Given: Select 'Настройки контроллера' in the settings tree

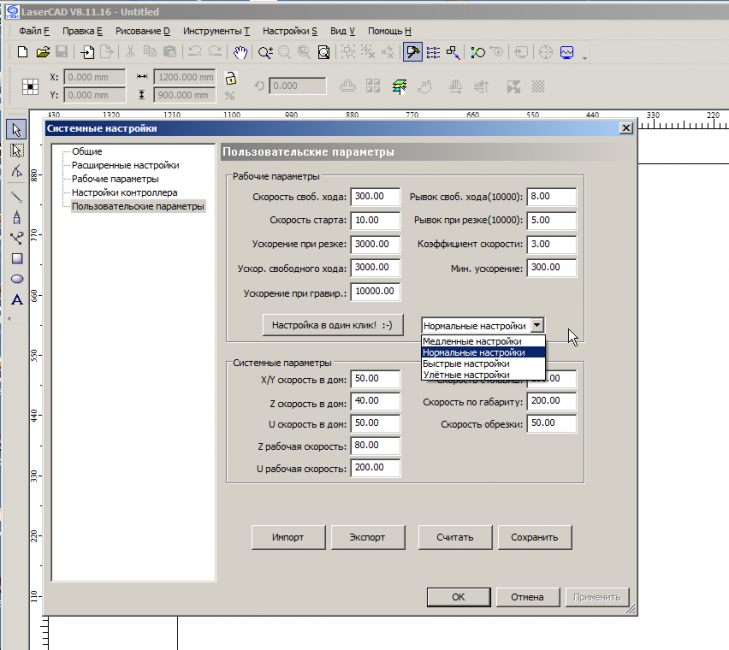Looking at the screenshot, I should pos(124,192).
